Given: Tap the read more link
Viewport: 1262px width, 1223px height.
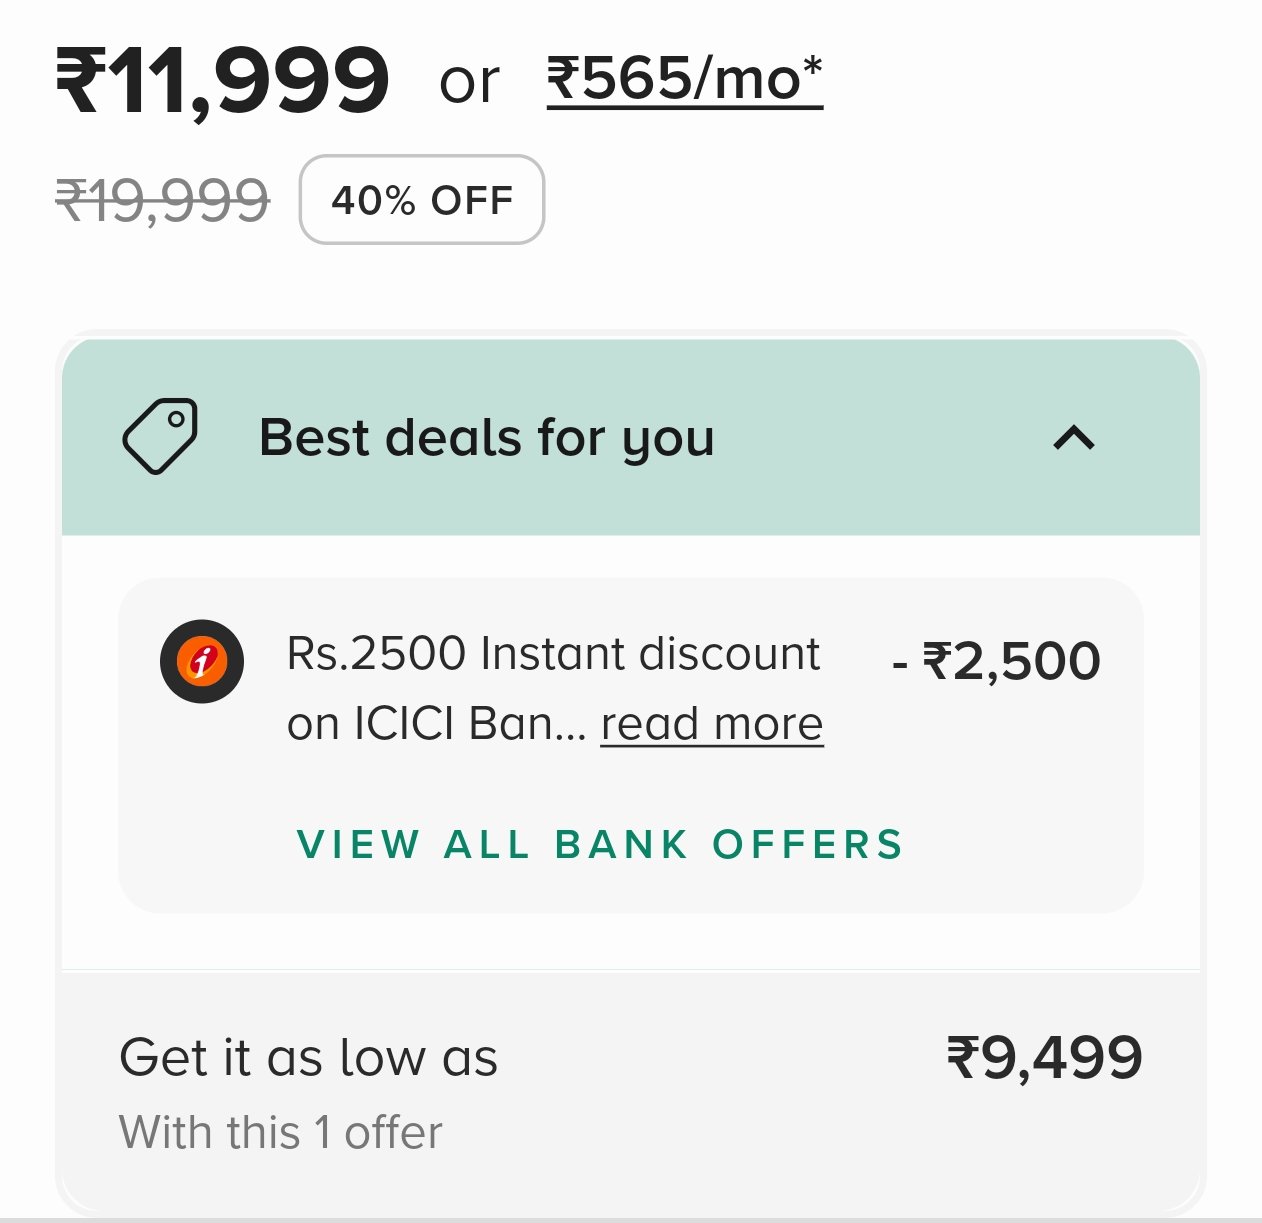Looking at the screenshot, I should [711, 723].
